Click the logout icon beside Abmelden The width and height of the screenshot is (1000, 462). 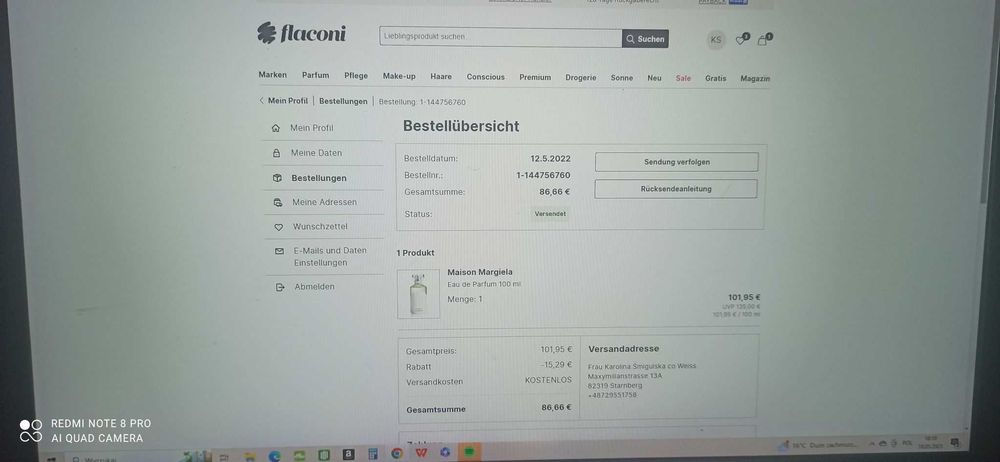pyautogui.click(x=279, y=287)
